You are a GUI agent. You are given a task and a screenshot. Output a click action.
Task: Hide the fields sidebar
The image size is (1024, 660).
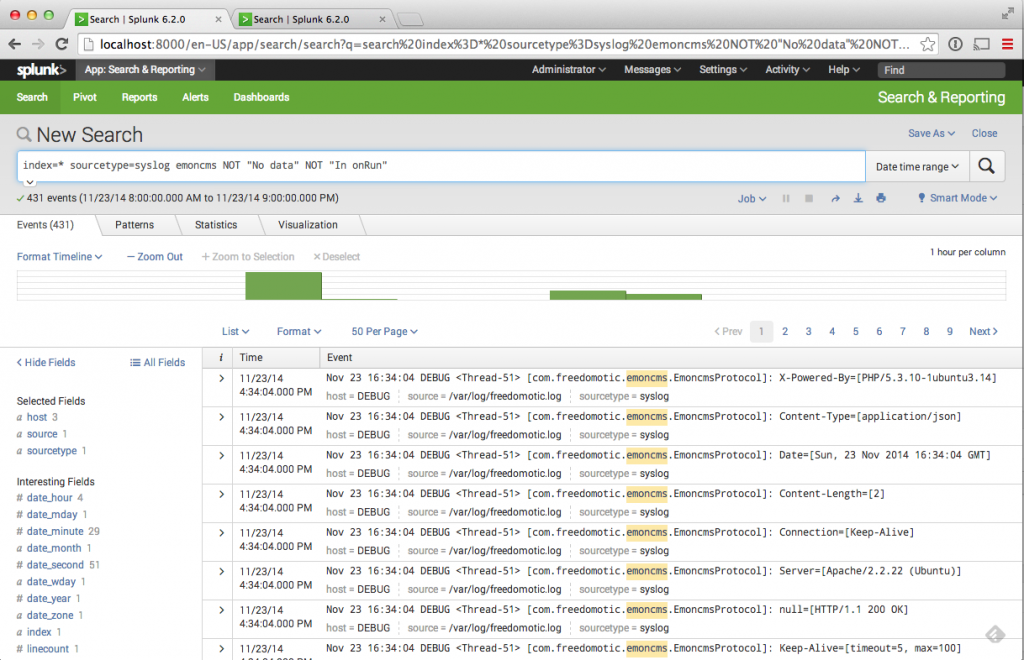(x=46, y=363)
